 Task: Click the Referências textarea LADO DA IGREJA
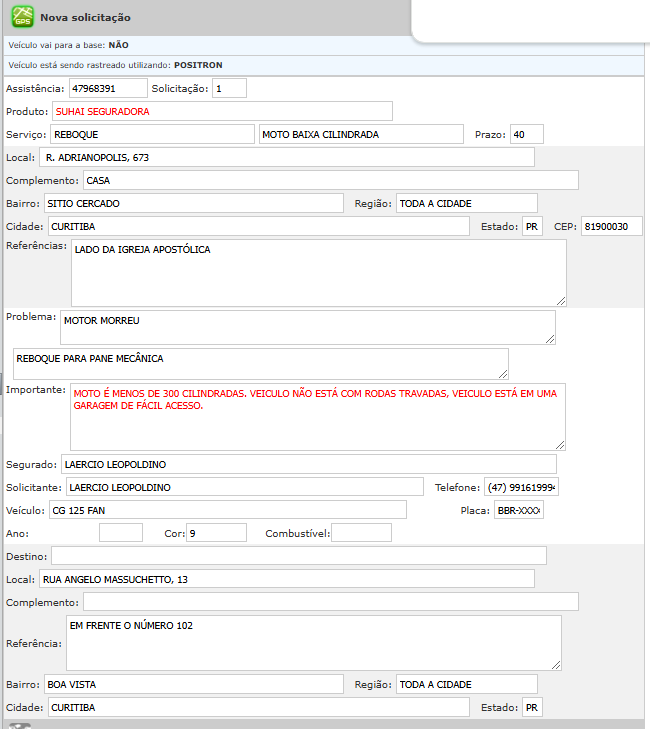coord(318,273)
